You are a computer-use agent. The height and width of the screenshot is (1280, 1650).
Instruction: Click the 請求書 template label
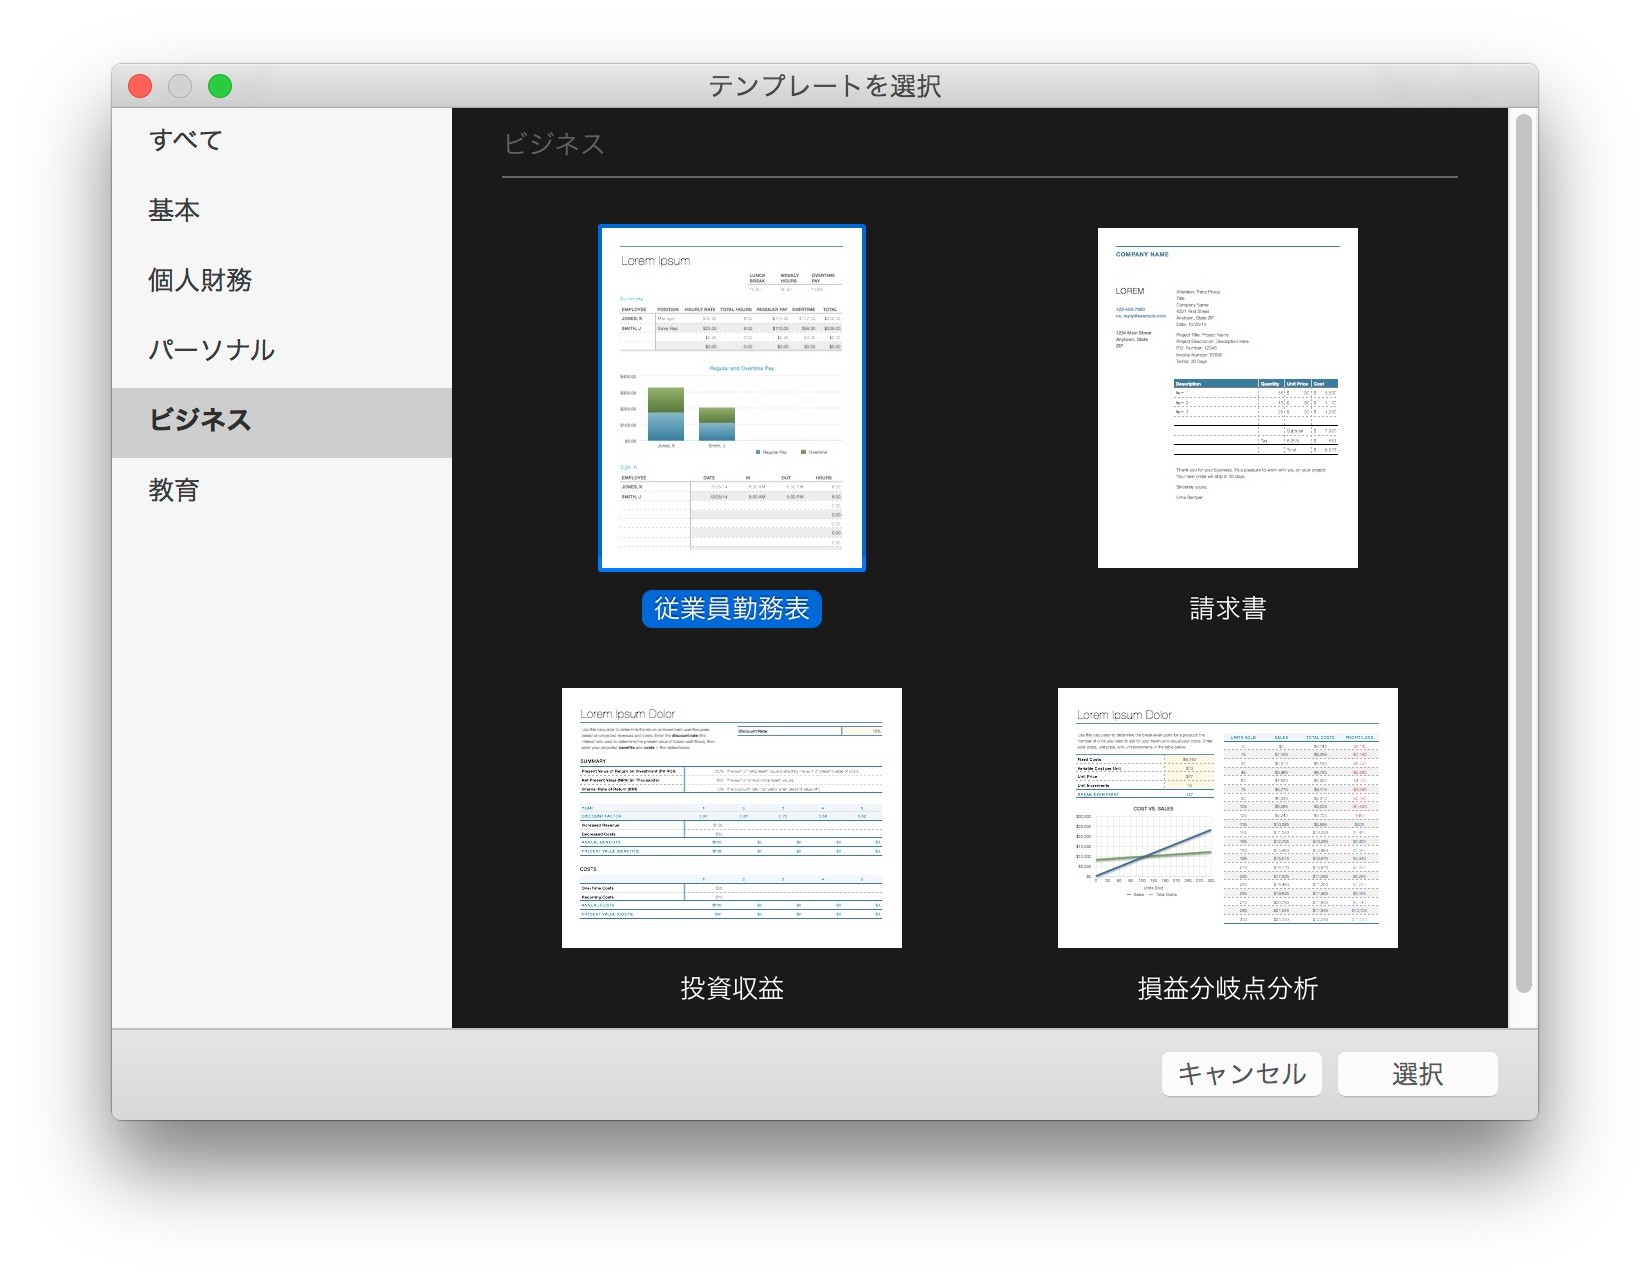pyautogui.click(x=1228, y=609)
